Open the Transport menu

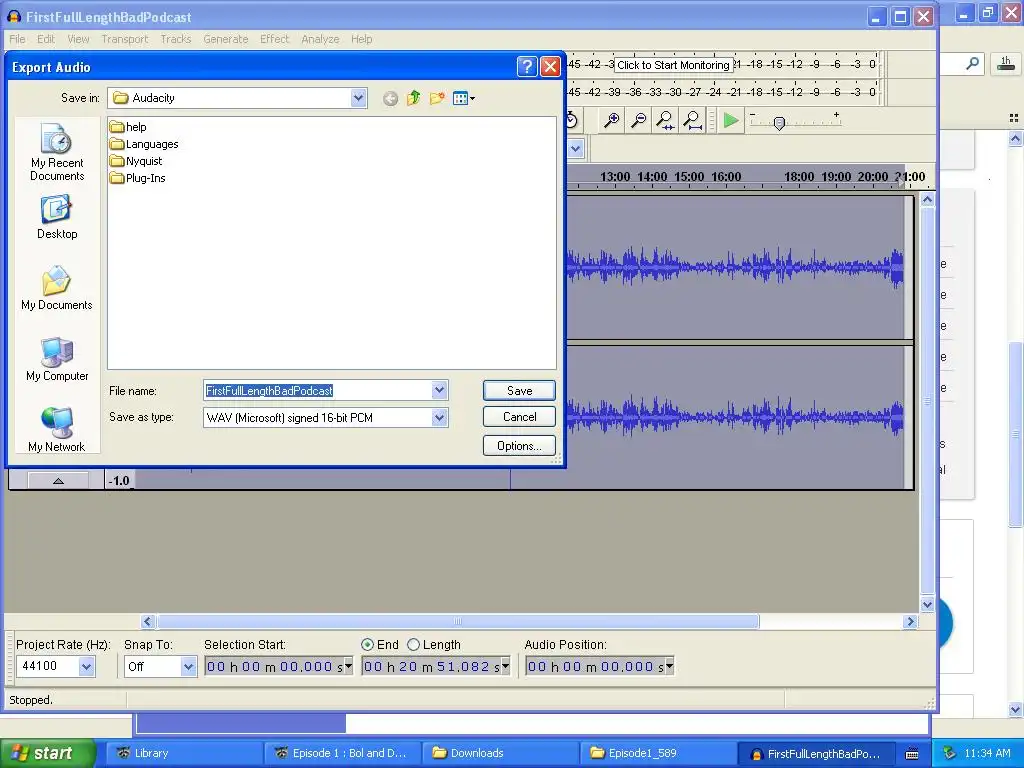pyautogui.click(x=125, y=39)
